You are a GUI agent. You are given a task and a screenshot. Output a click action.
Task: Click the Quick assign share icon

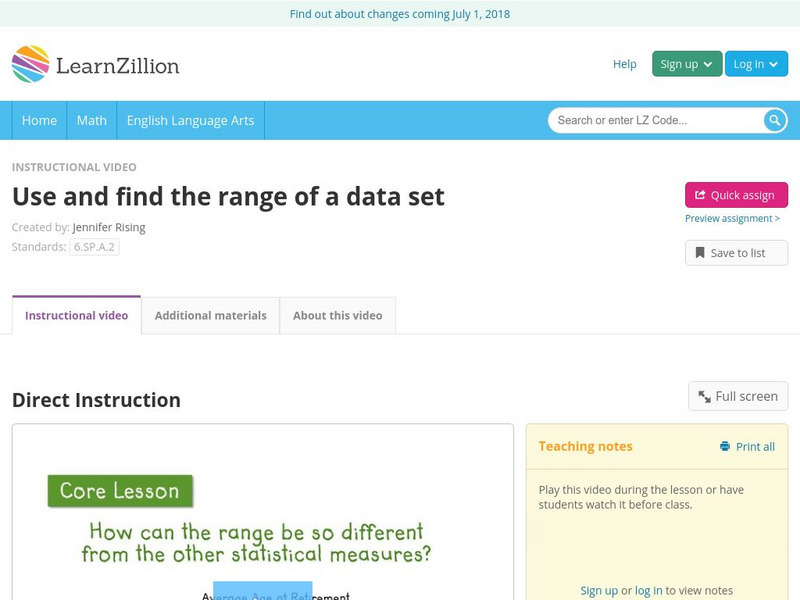click(700, 195)
